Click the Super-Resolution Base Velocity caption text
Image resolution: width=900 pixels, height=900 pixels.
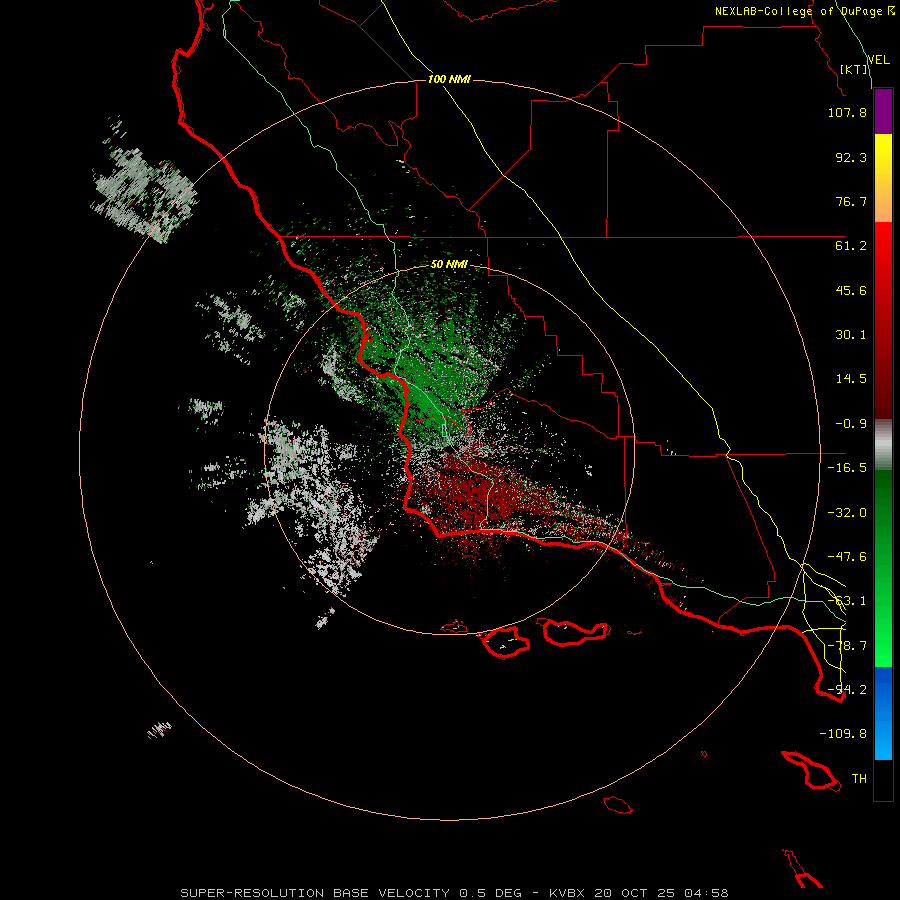point(454,893)
